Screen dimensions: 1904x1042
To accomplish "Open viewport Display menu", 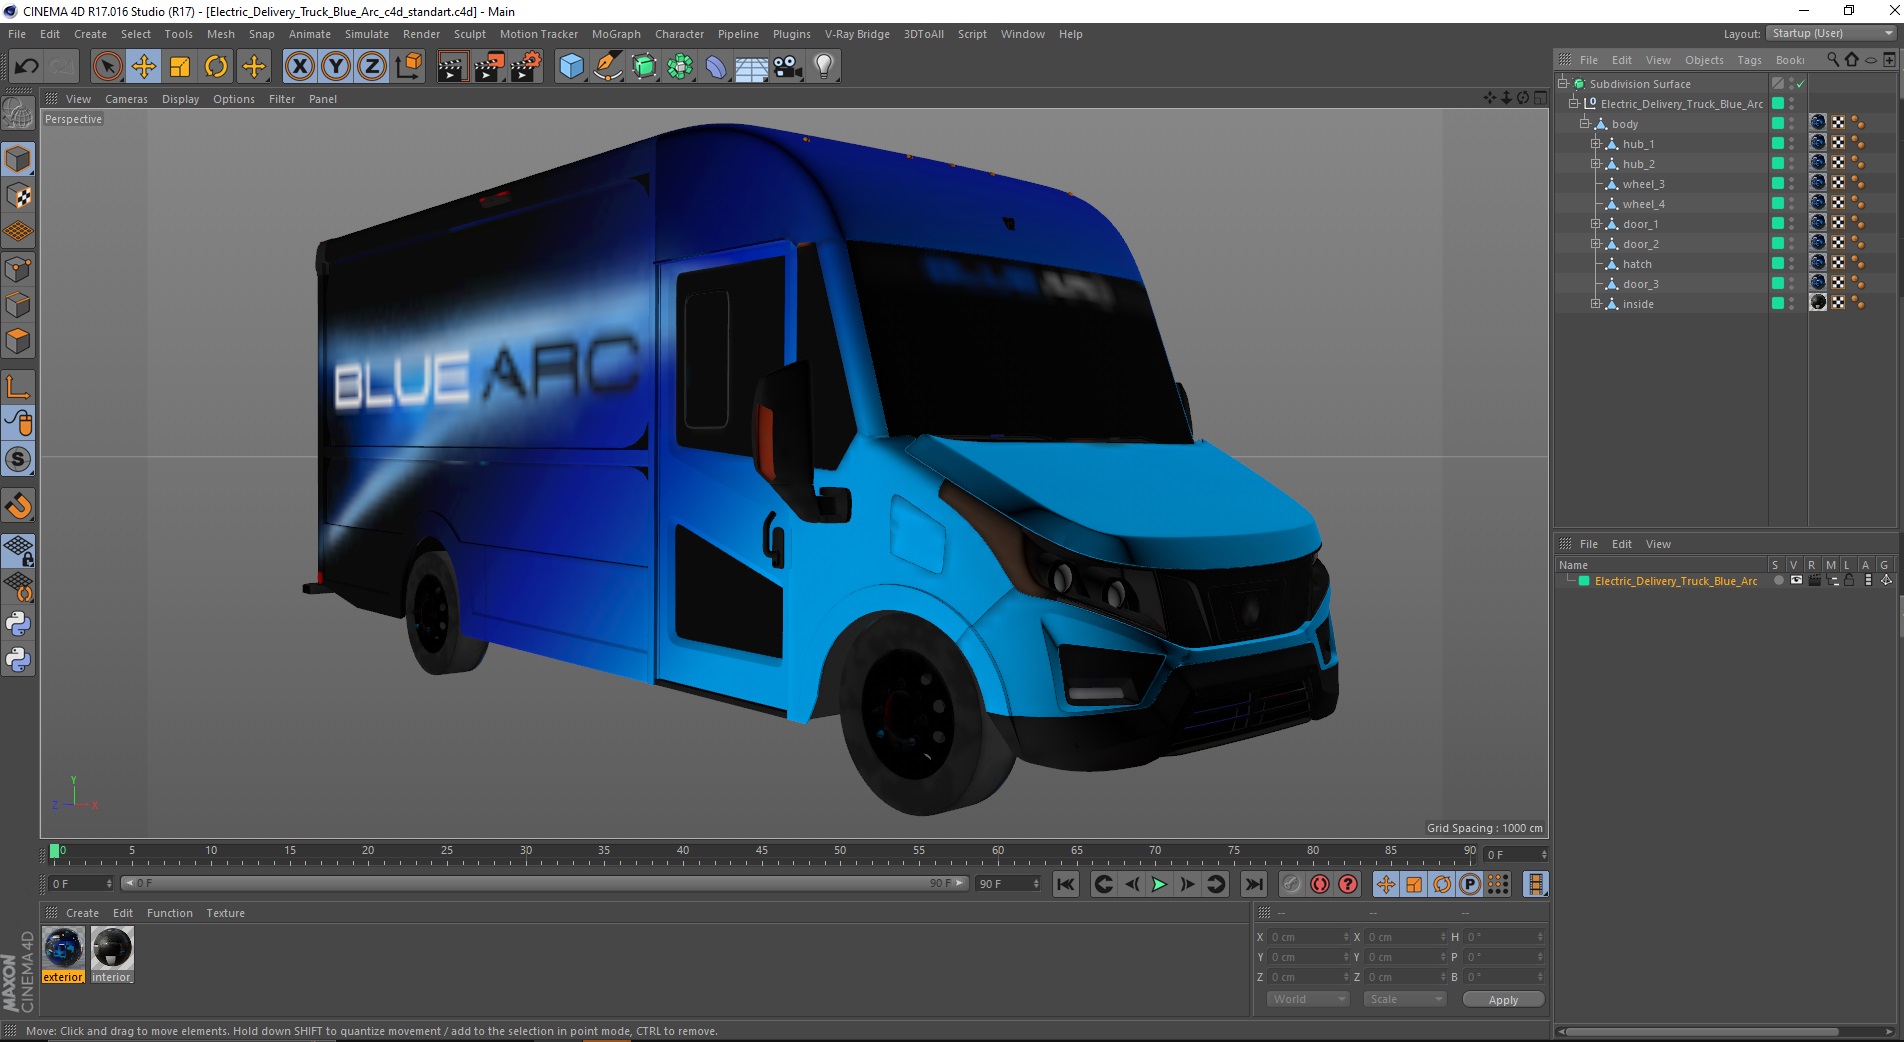I will point(180,99).
